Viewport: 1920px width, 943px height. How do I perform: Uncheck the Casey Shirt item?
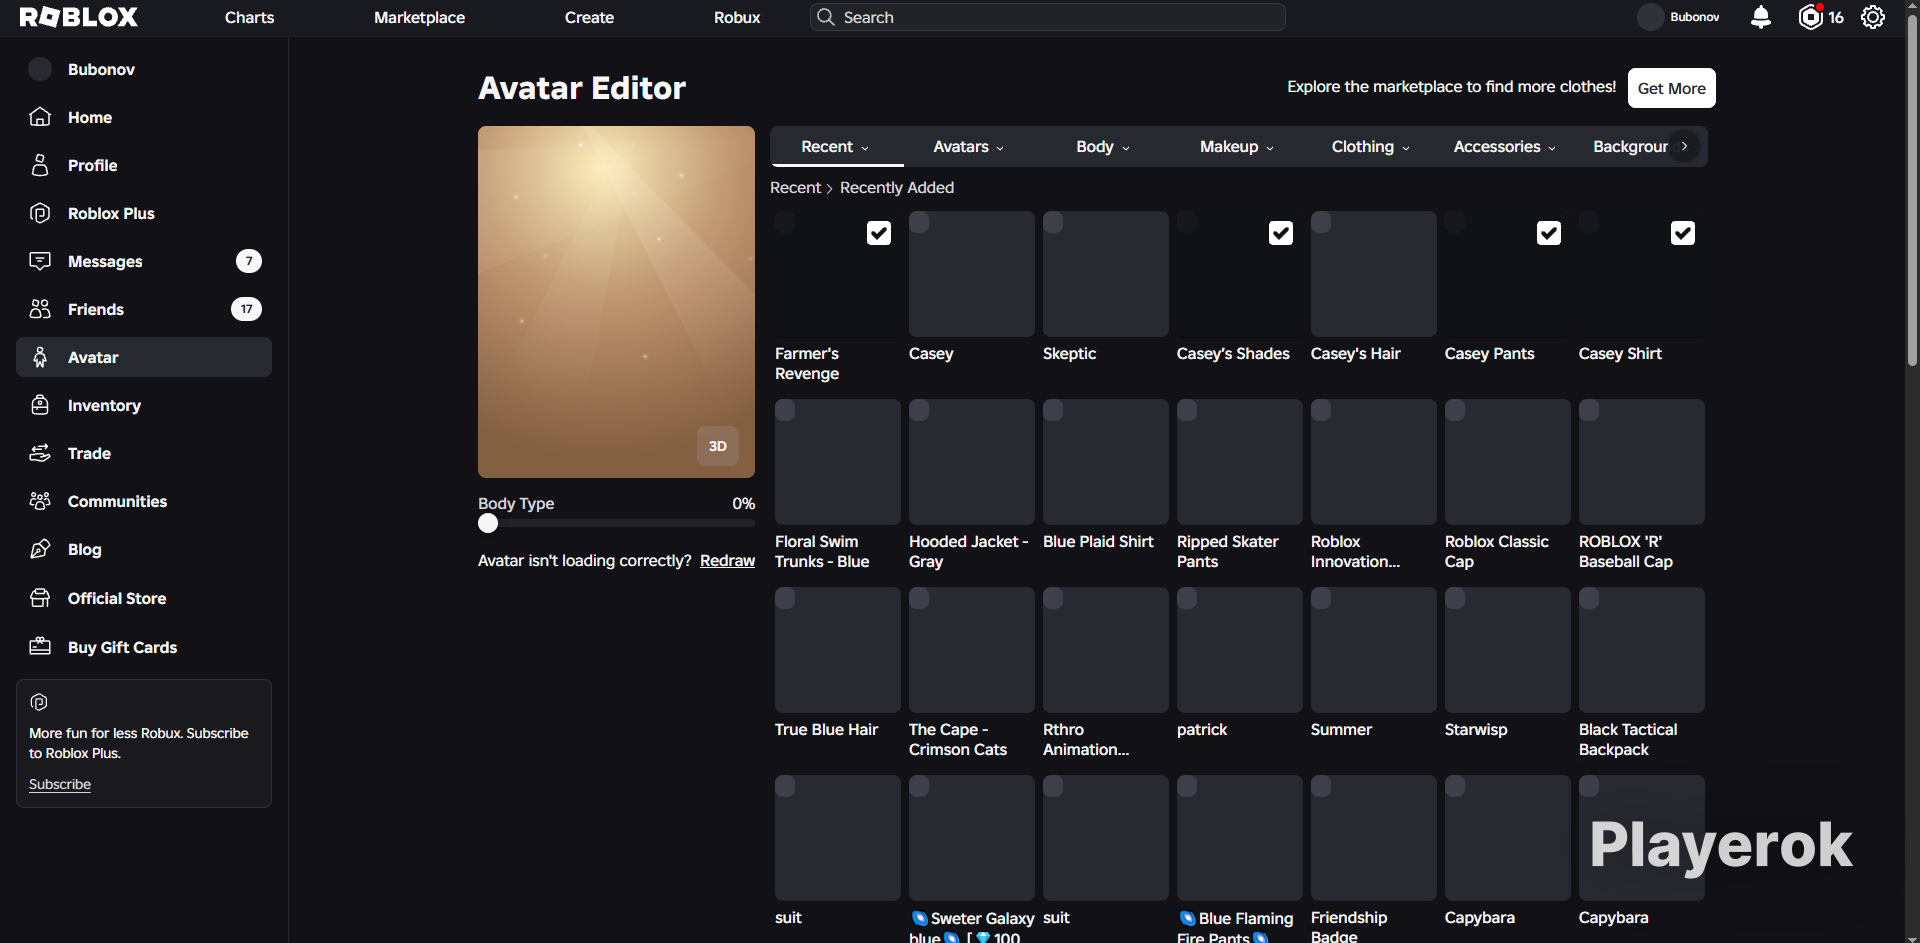click(1683, 233)
